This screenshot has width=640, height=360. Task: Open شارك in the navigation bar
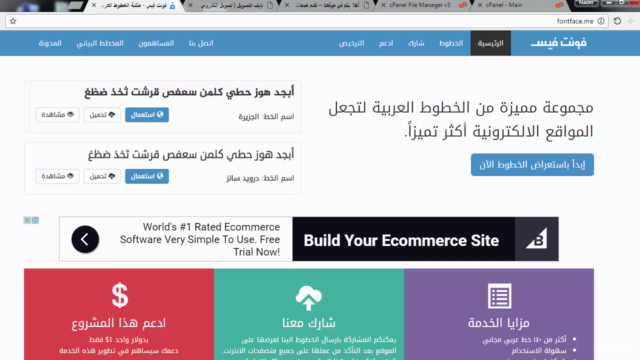pos(416,43)
